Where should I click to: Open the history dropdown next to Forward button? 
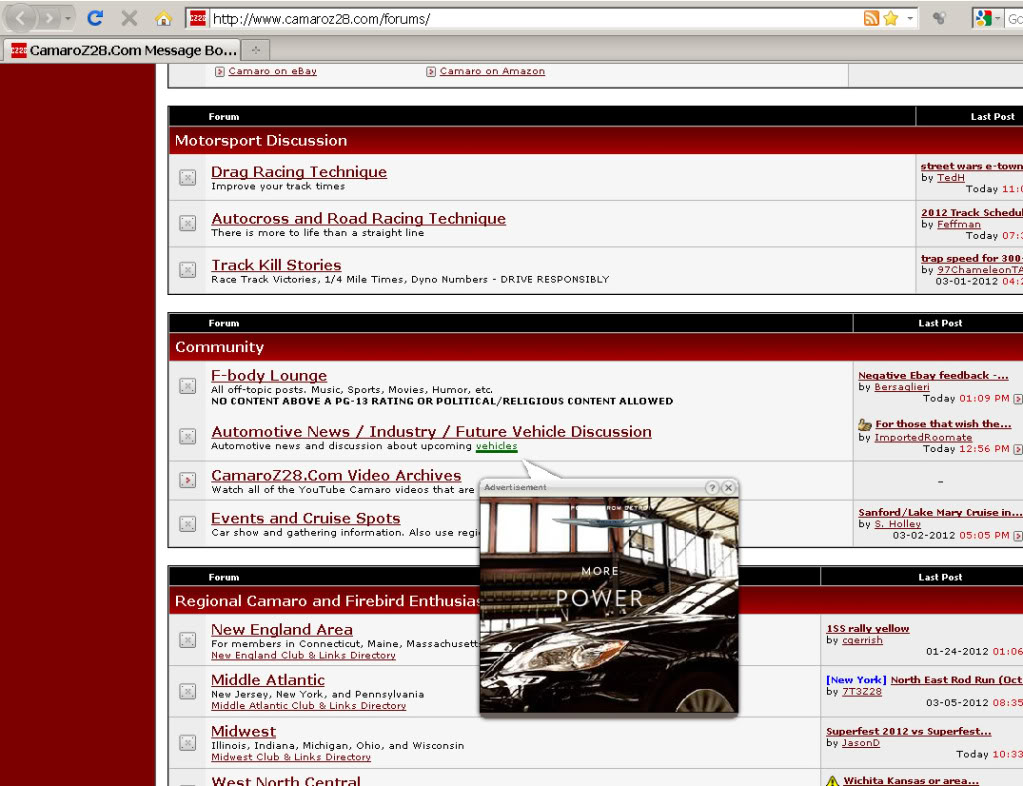[x=67, y=18]
